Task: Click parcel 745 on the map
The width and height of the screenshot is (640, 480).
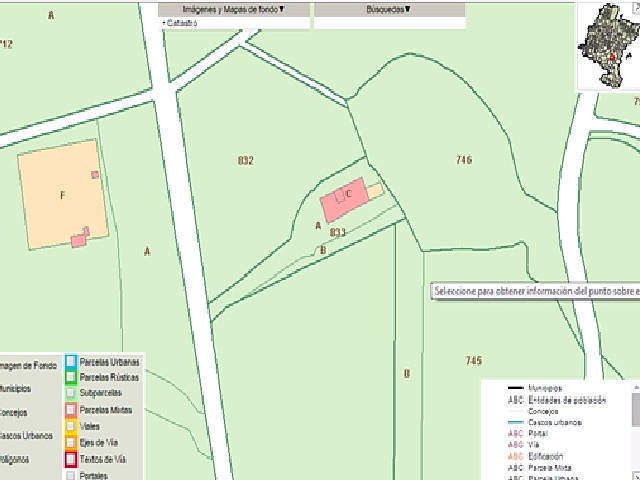Action: [x=474, y=360]
